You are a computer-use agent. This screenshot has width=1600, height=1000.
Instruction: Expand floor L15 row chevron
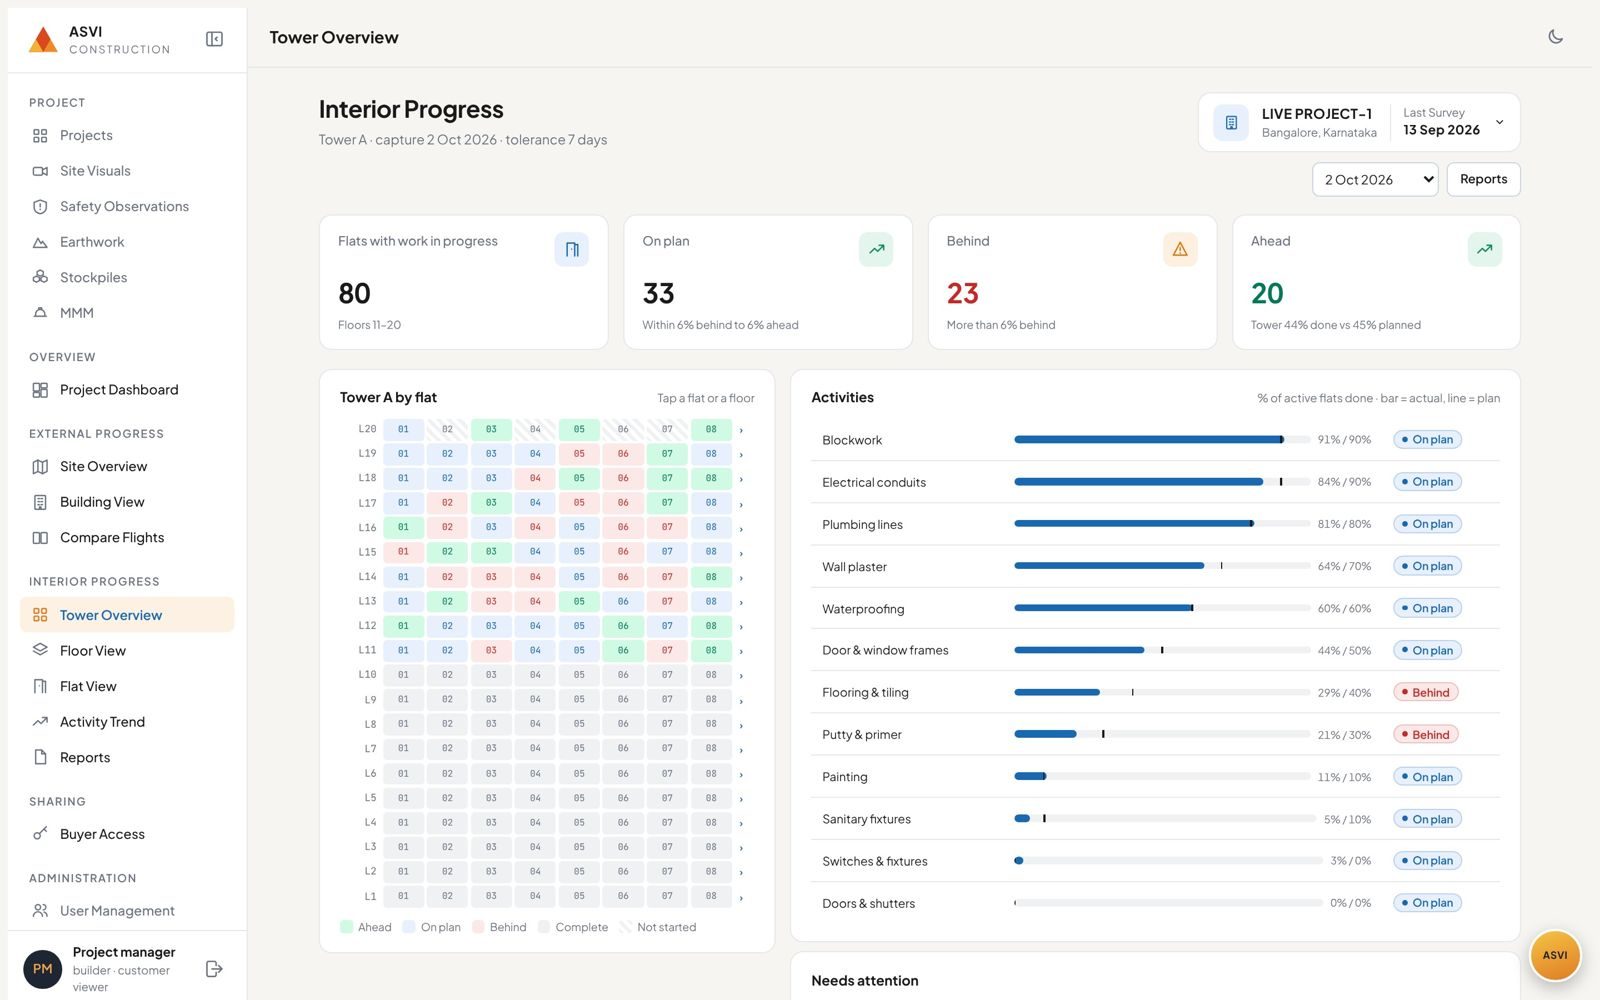click(x=741, y=553)
